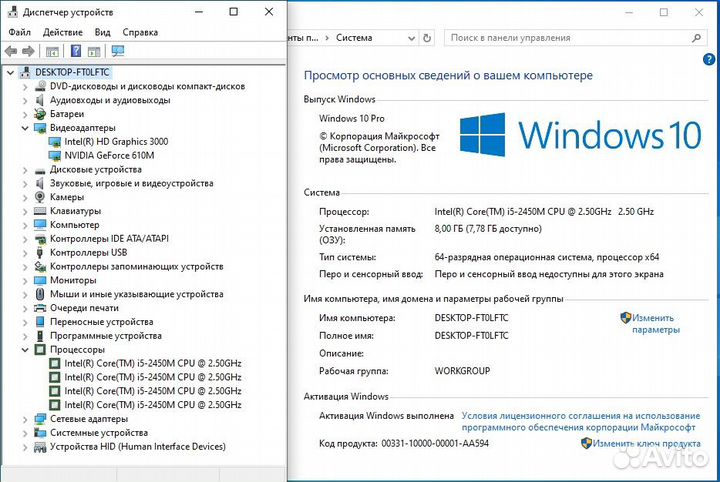This screenshot has height=482, width=720.
Task: Open the Microsoft license terms link
Action: point(580,421)
